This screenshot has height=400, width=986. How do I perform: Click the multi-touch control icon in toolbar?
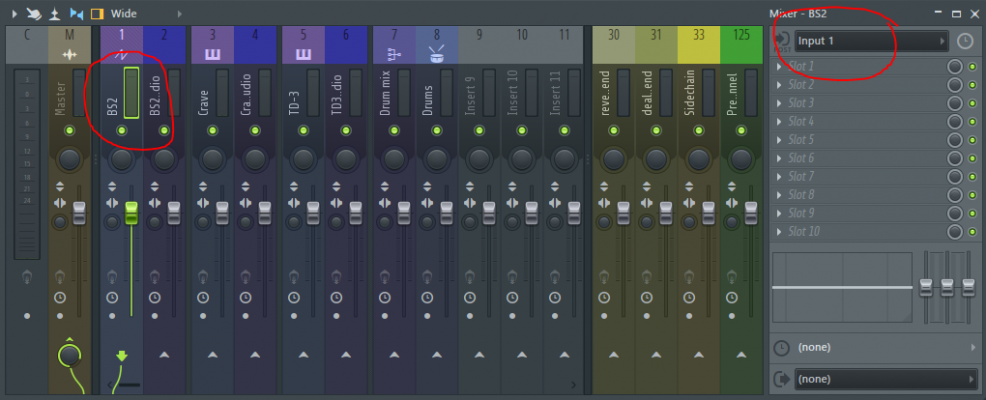point(34,13)
